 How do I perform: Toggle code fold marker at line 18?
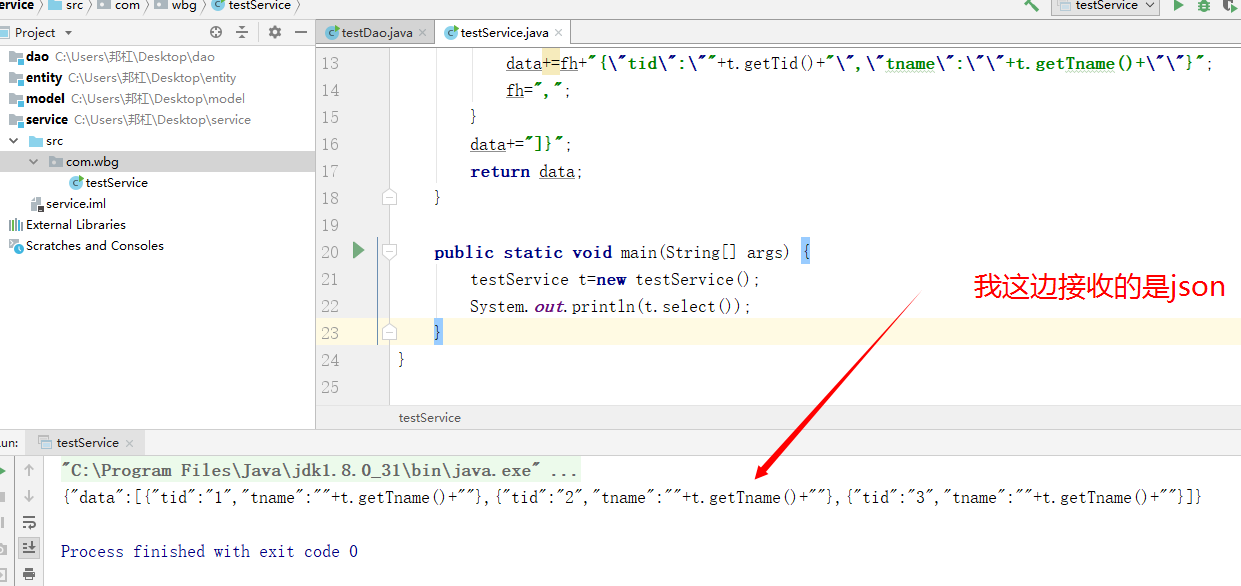point(390,197)
